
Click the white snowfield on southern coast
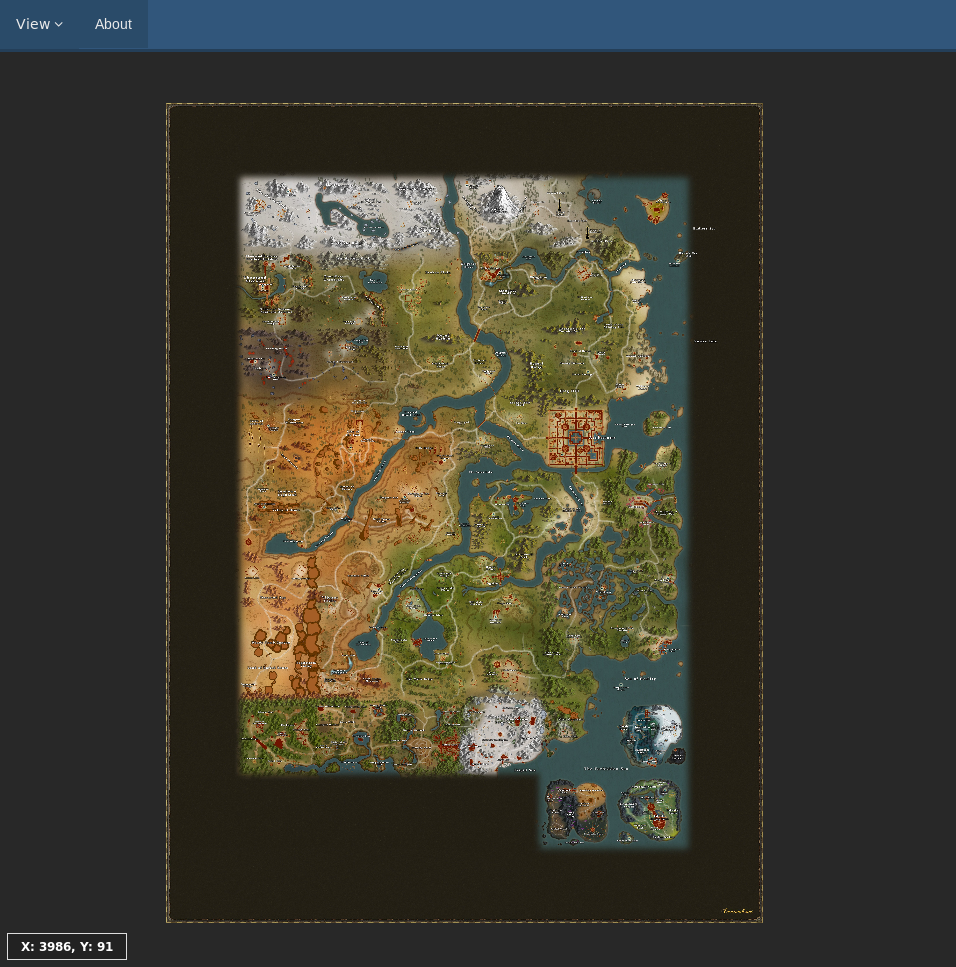(505, 728)
